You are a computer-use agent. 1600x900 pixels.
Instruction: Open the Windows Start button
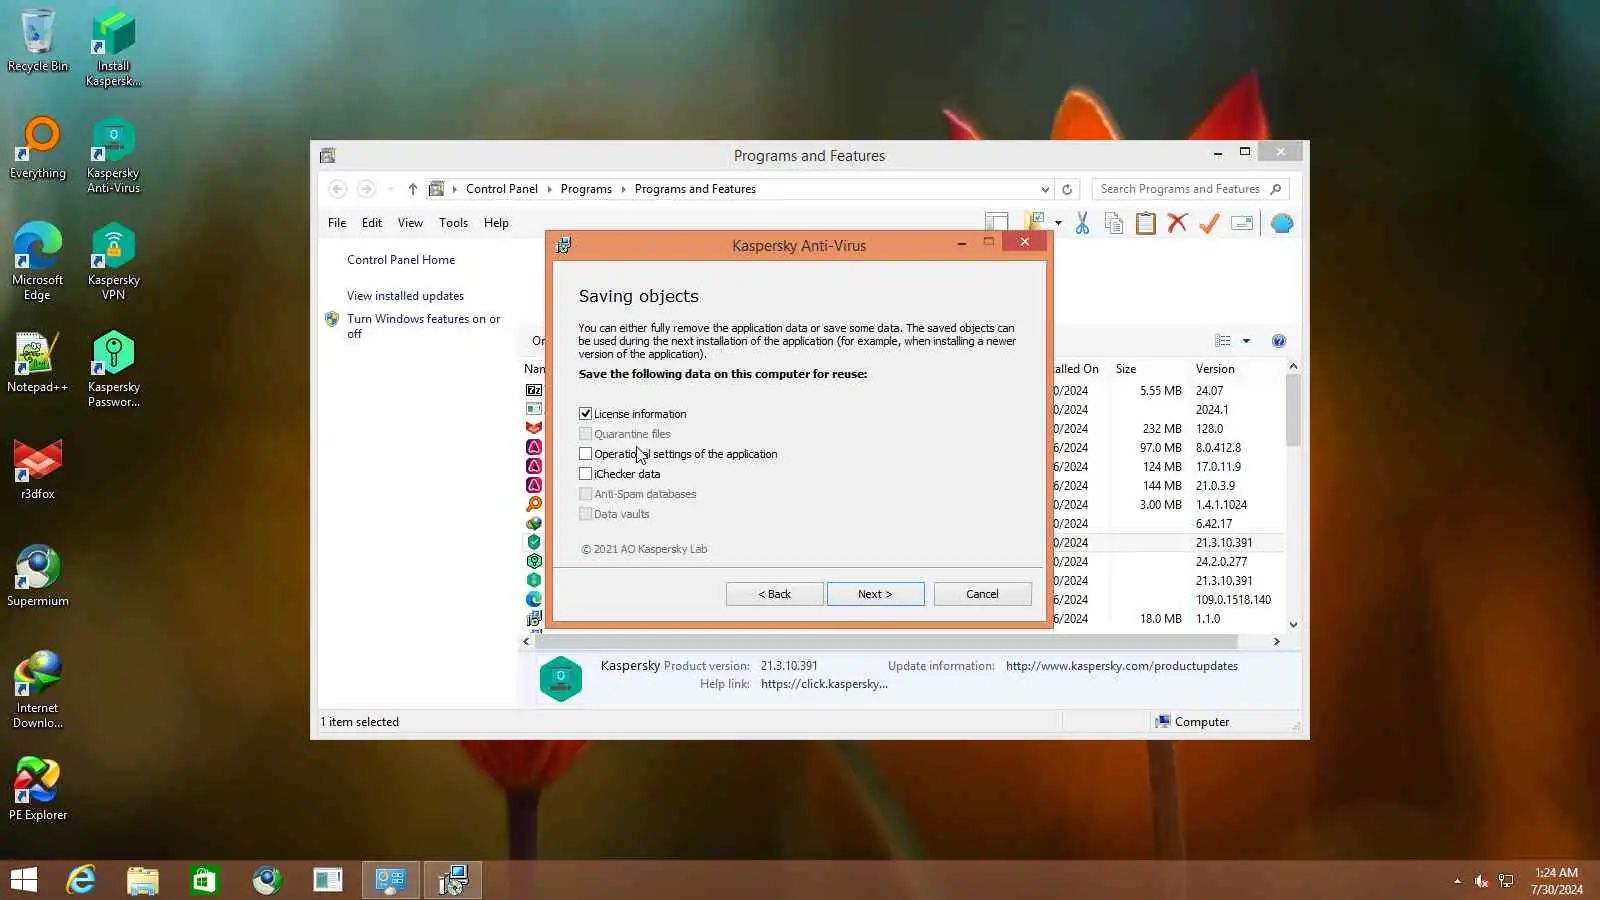pos(24,880)
